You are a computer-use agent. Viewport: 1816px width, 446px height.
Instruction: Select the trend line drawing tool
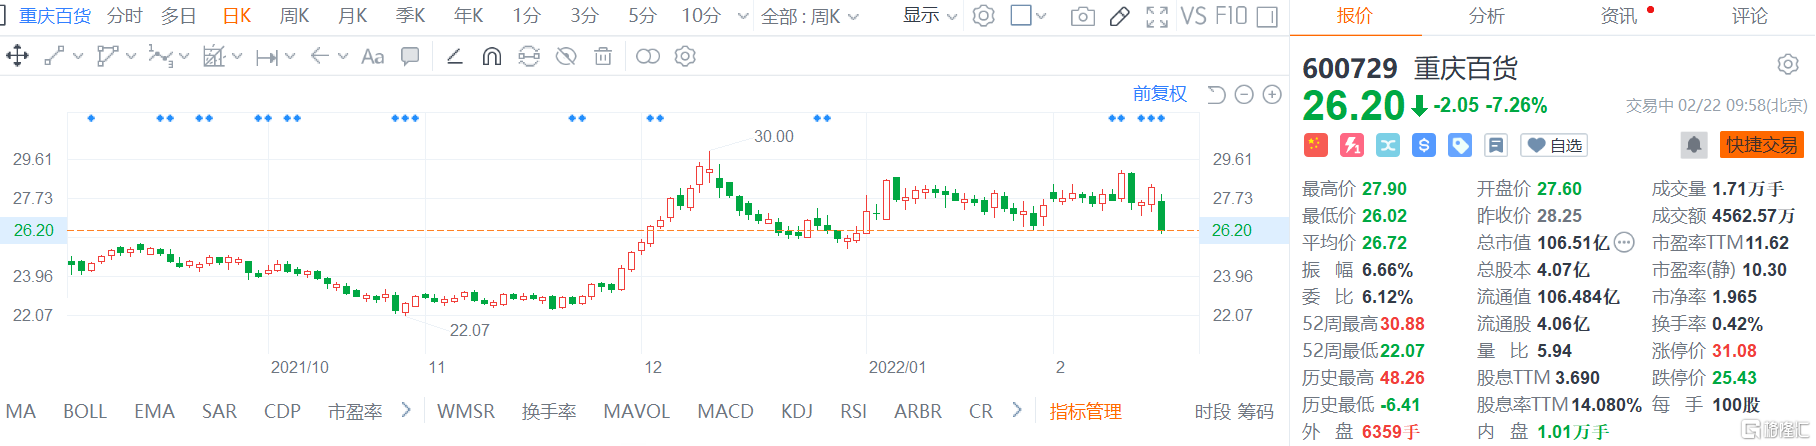(x=54, y=56)
